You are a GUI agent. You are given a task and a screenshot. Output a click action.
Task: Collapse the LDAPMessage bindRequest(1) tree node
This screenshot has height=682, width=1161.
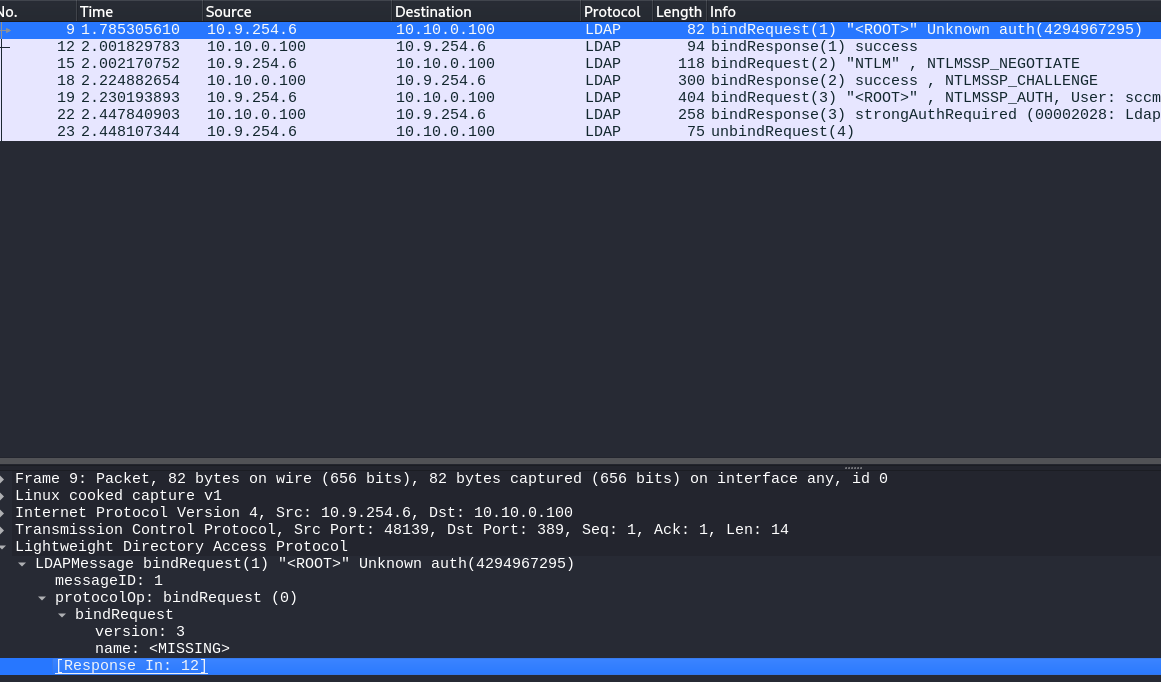22,564
